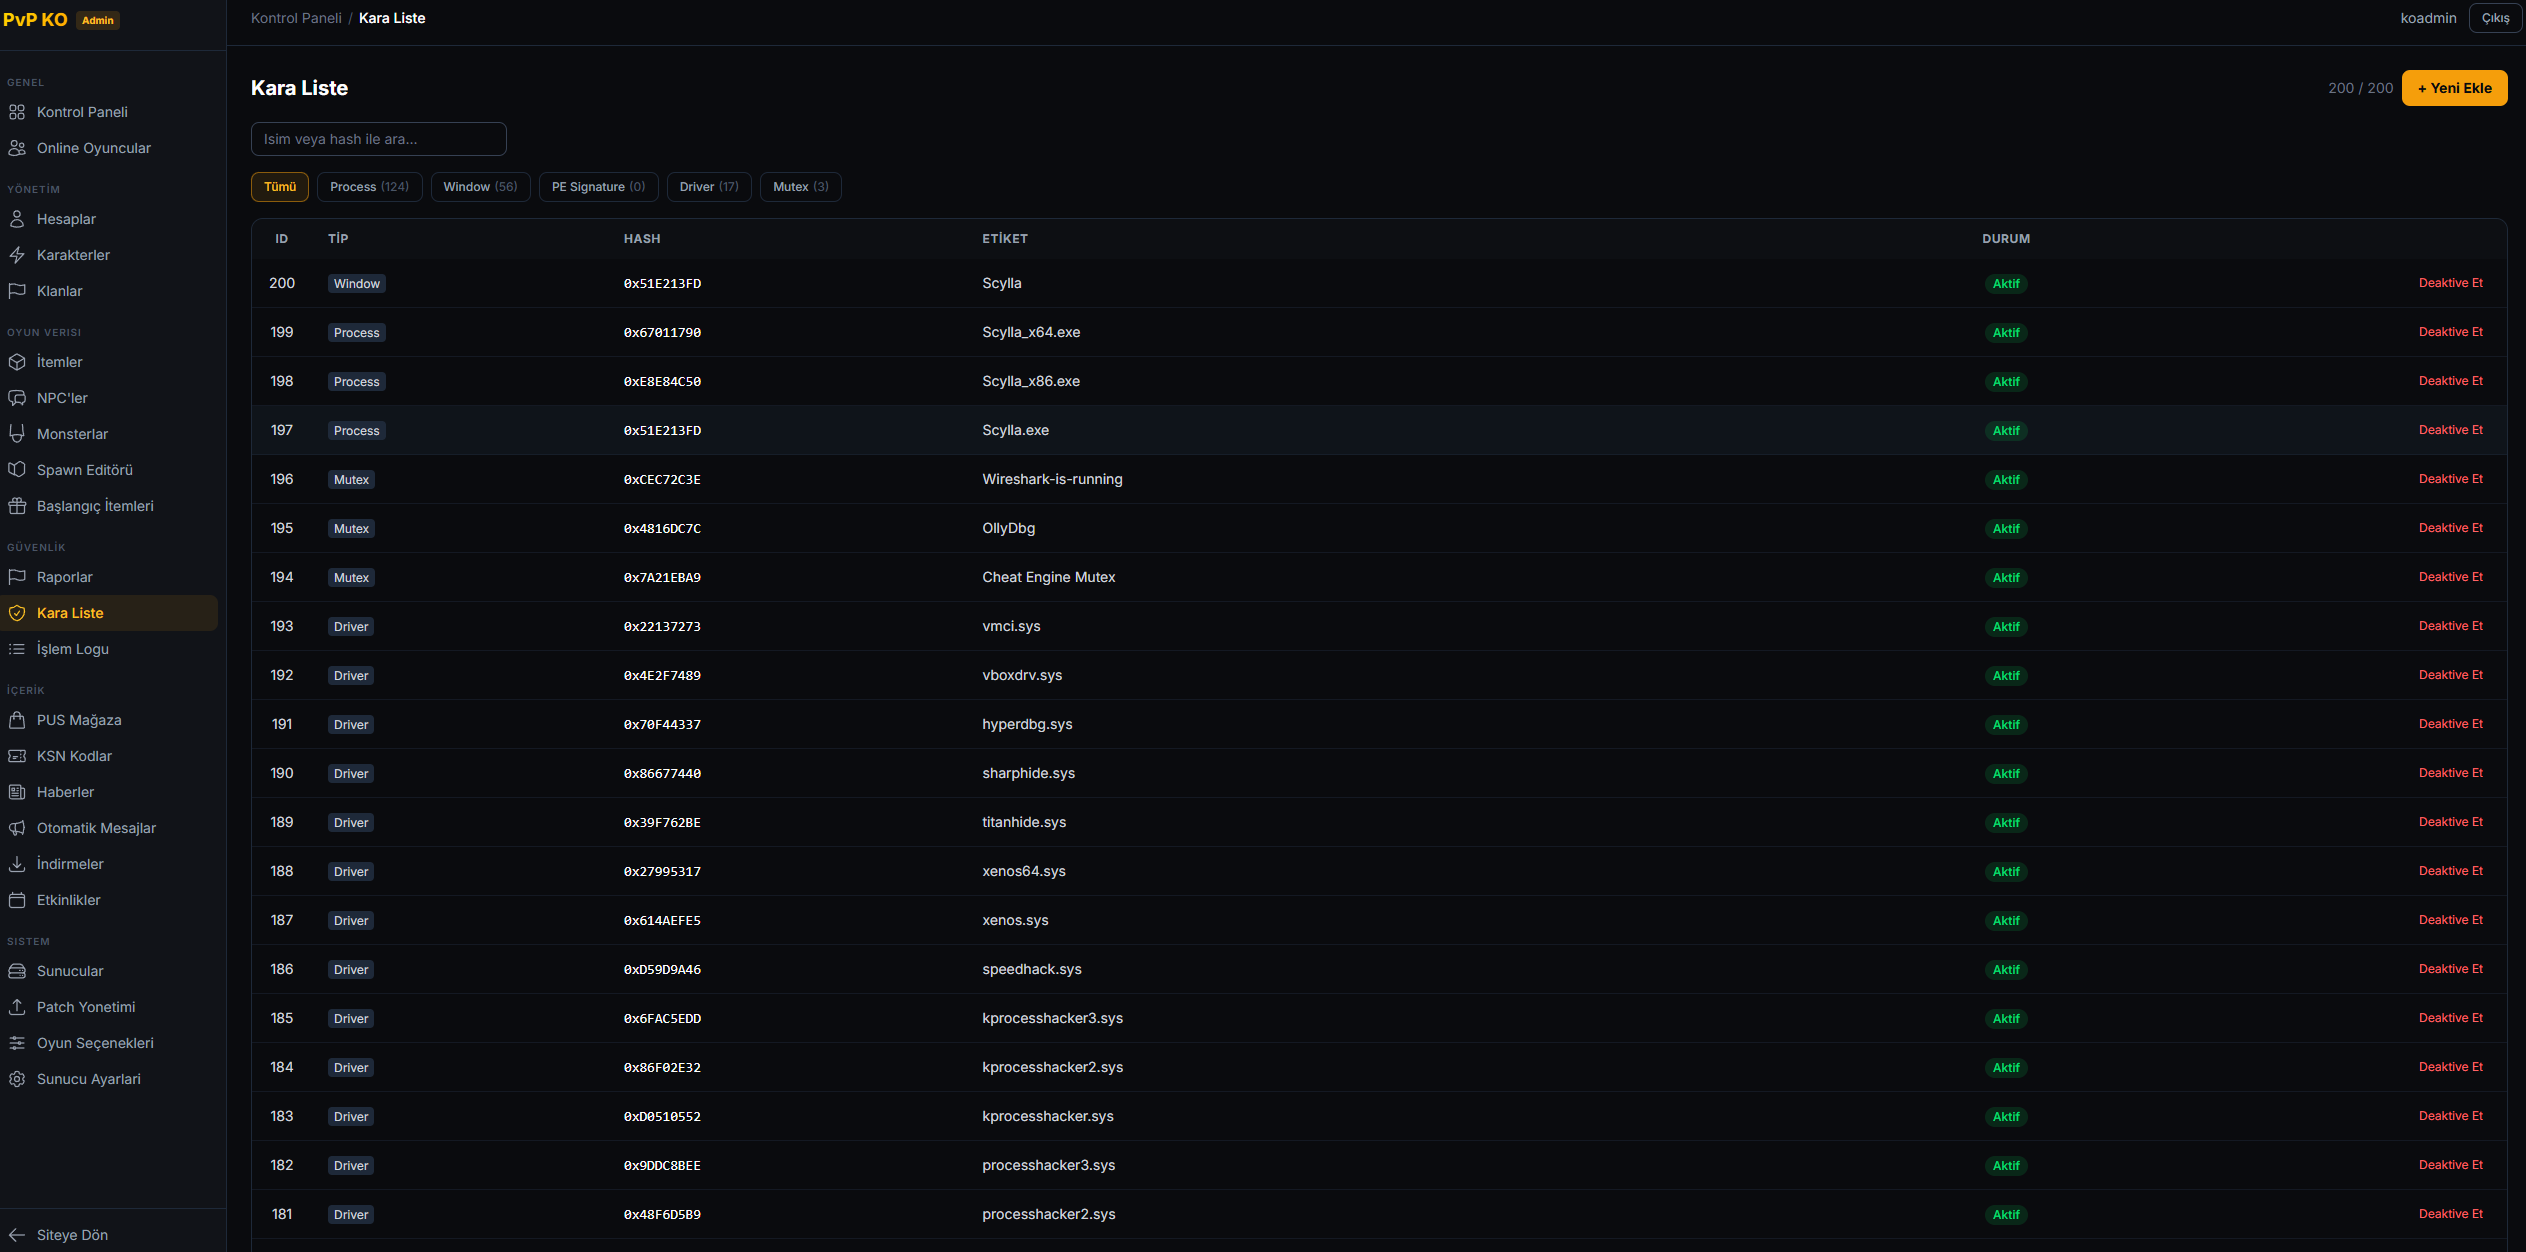Deactivate the Cheat Engine Mutex entry
This screenshot has height=1252, width=2526.
click(2451, 577)
